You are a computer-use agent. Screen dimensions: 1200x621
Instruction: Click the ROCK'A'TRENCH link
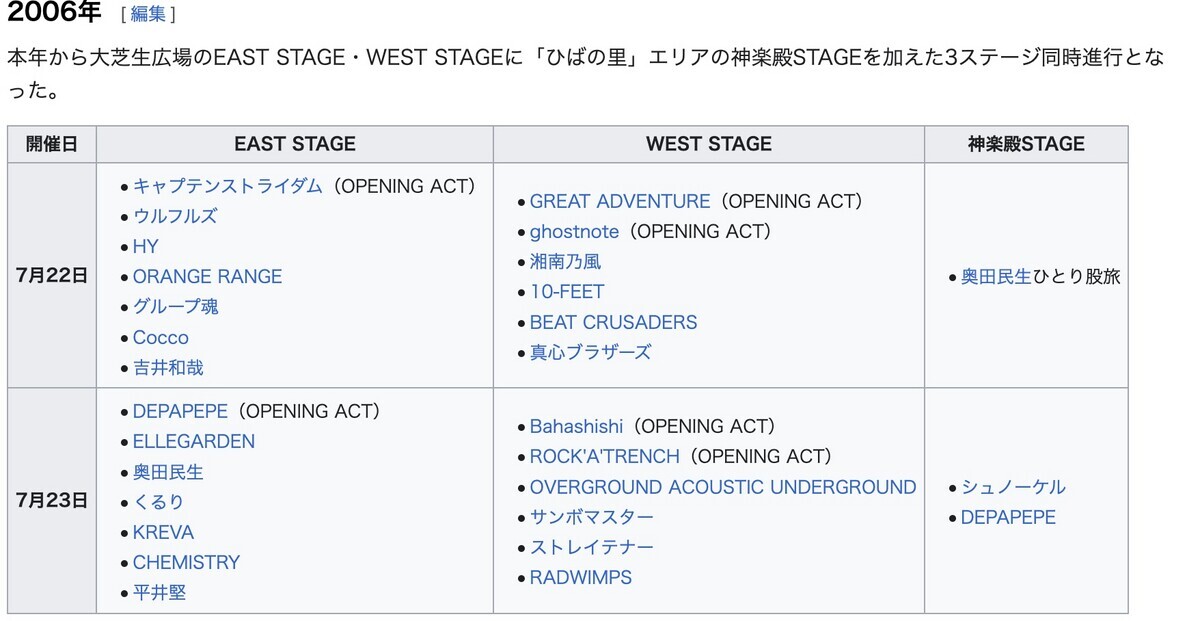(x=604, y=456)
